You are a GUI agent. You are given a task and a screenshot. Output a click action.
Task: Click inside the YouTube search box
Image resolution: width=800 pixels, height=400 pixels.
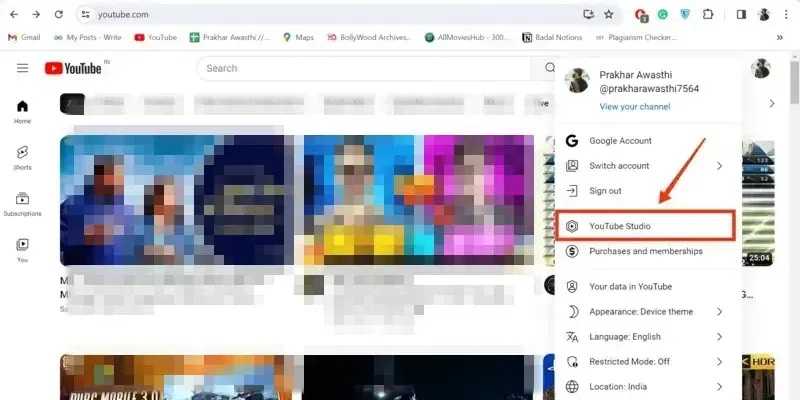click(370, 68)
